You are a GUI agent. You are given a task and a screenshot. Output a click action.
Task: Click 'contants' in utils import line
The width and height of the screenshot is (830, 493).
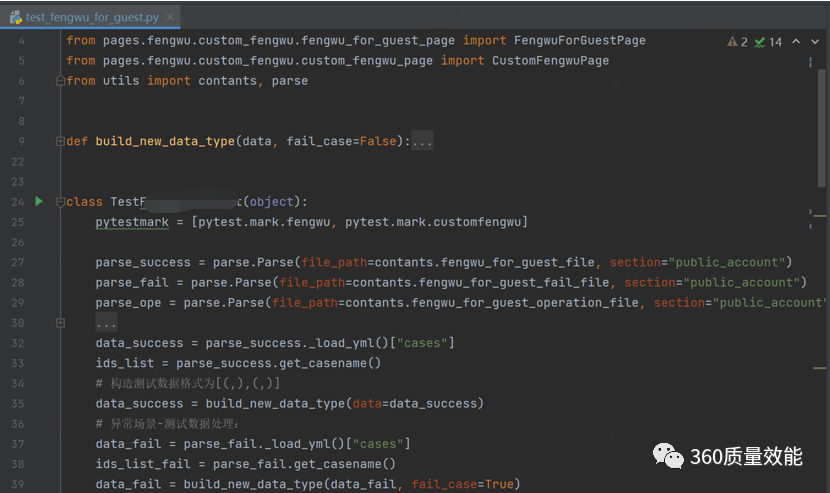(x=228, y=80)
